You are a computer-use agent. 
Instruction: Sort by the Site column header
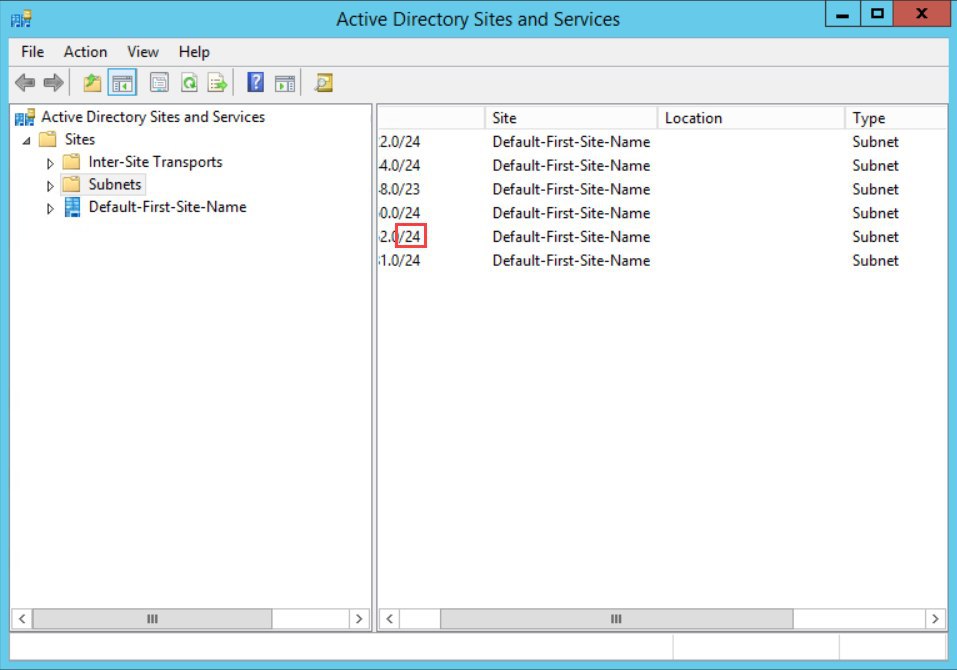click(x=571, y=118)
